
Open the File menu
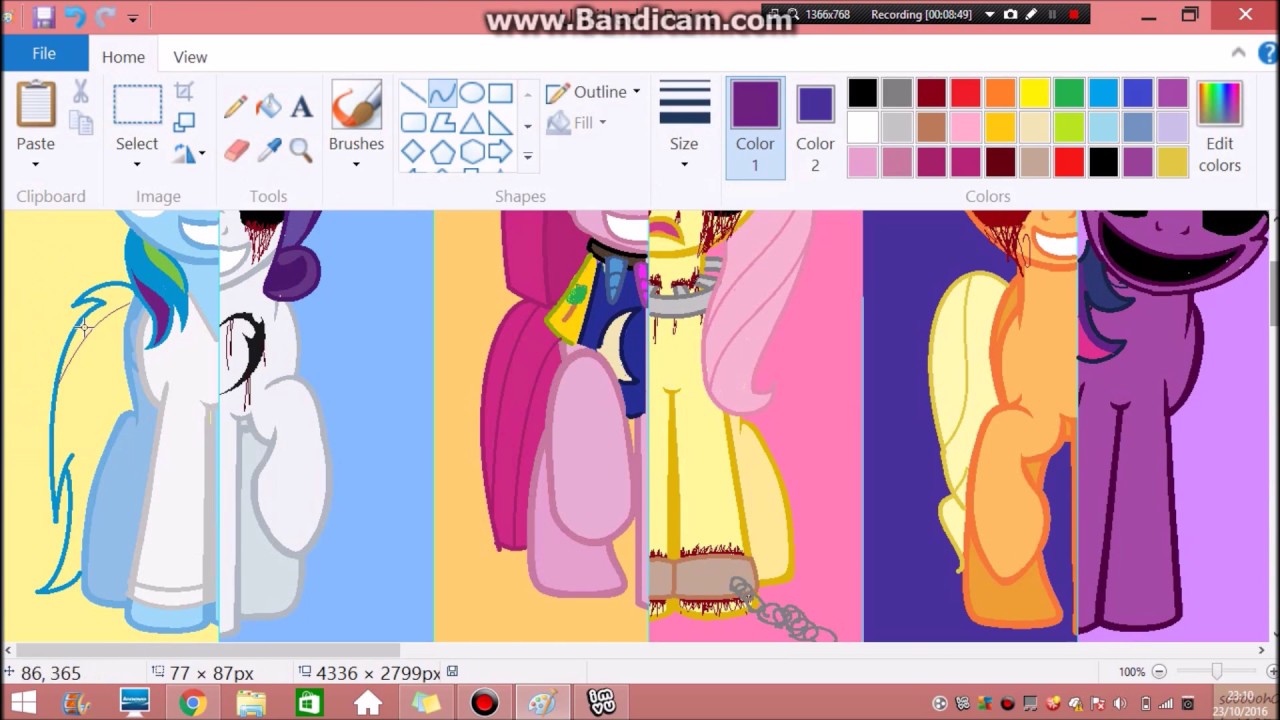coord(44,54)
